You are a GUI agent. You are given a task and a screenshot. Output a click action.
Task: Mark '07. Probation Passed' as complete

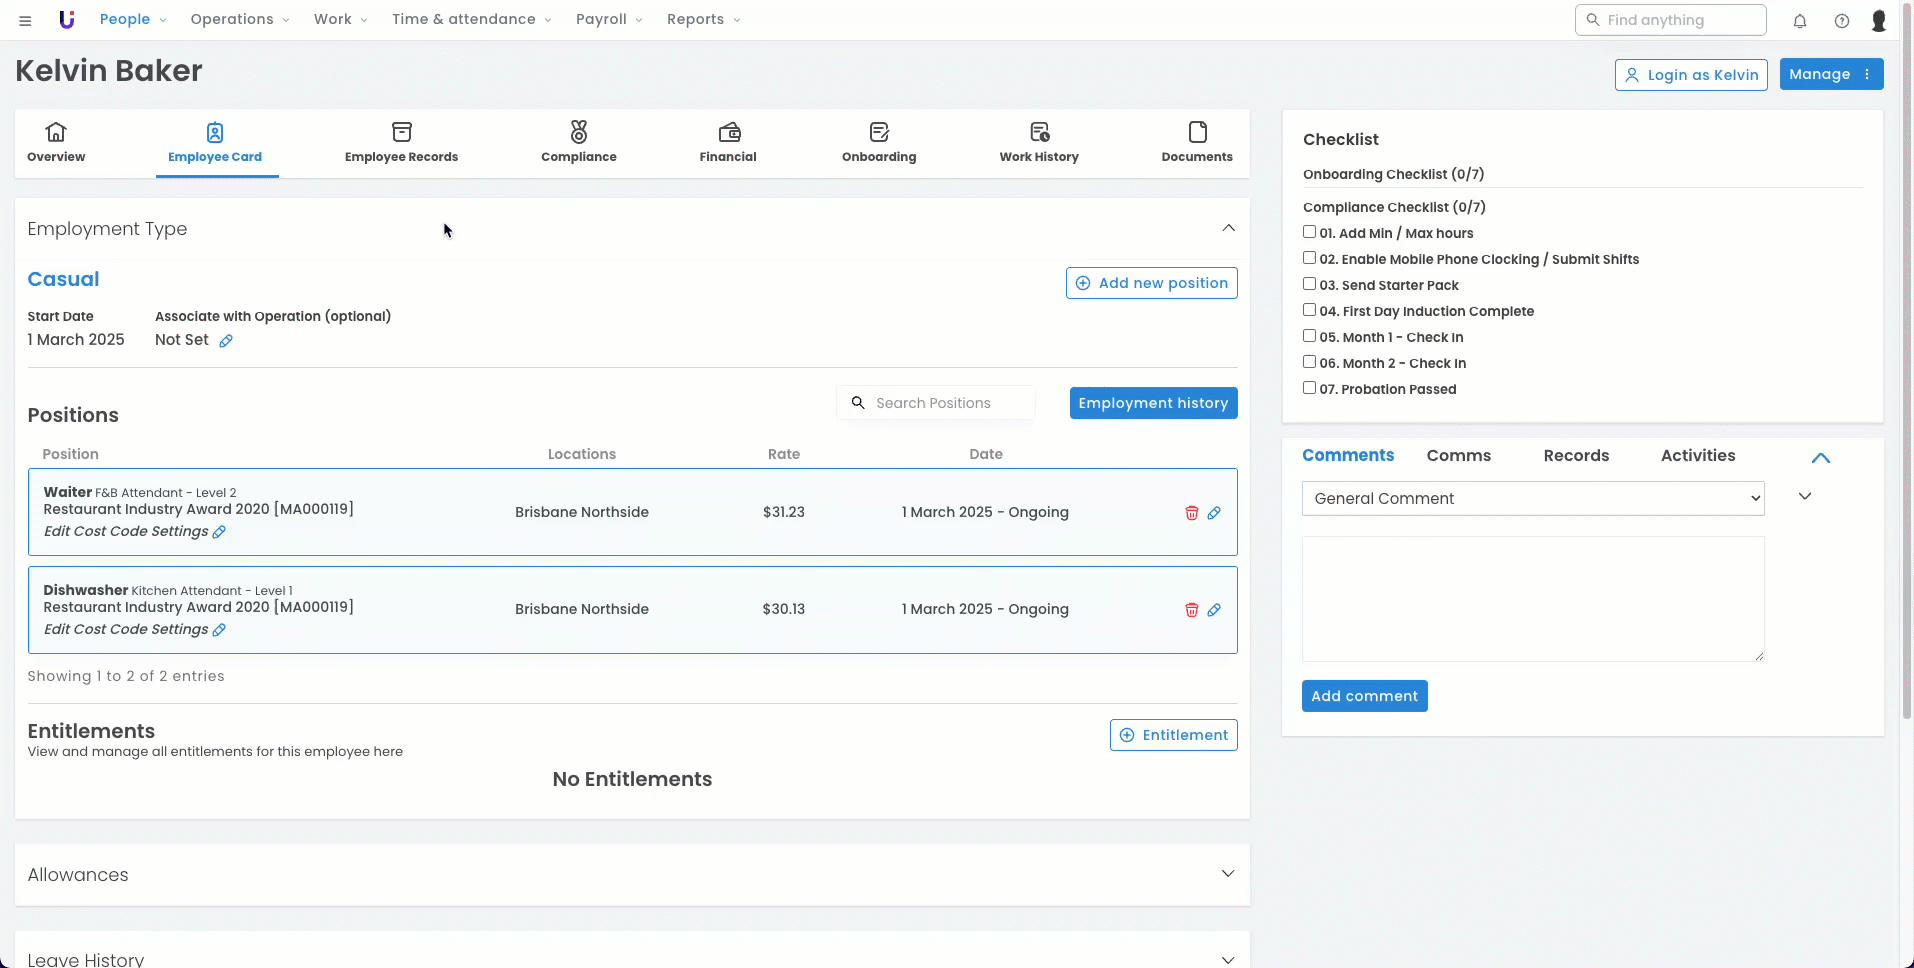coord(1309,388)
